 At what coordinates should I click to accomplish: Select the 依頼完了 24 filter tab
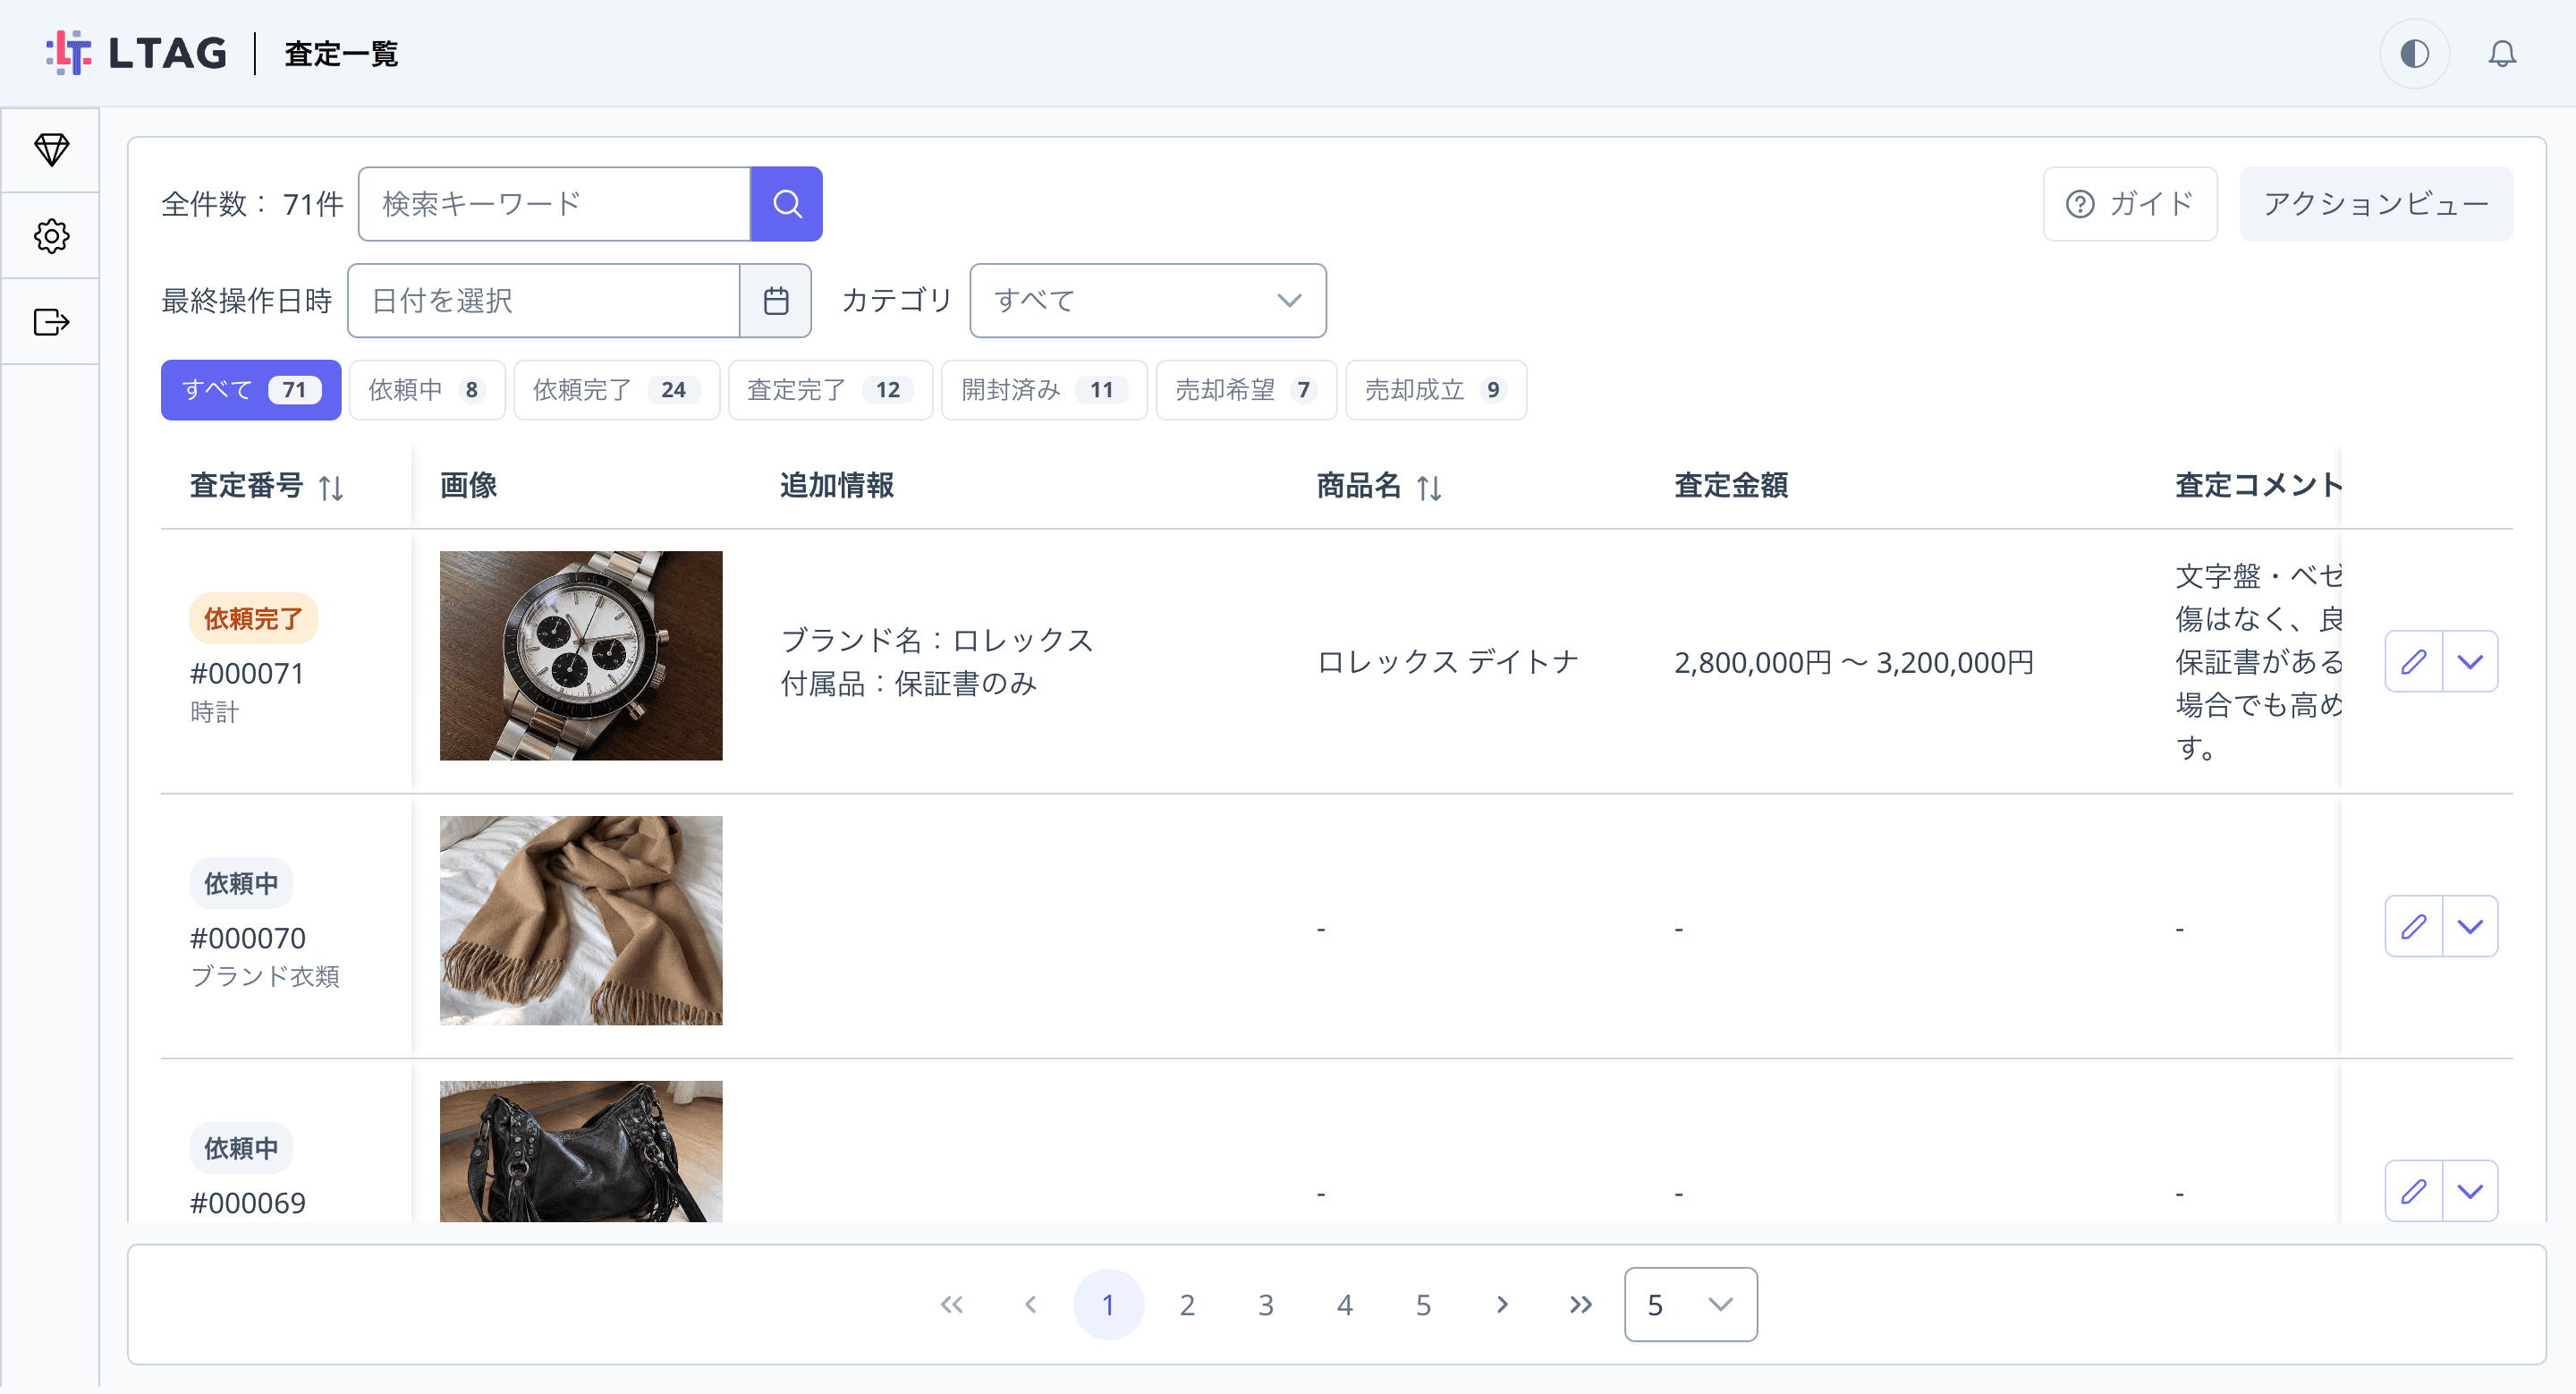coord(617,390)
